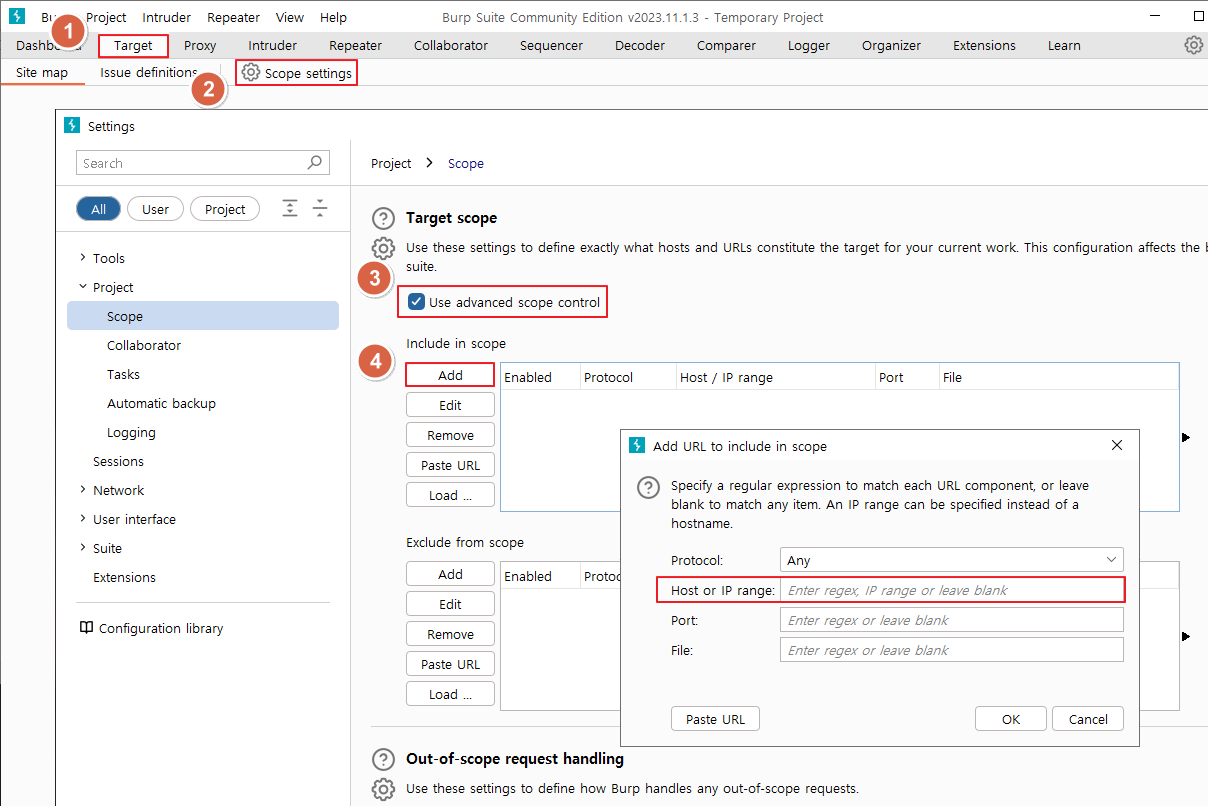The height and width of the screenshot is (806, 1208).
Task: Click the Configuration library book icon
Action: point(86,628)
